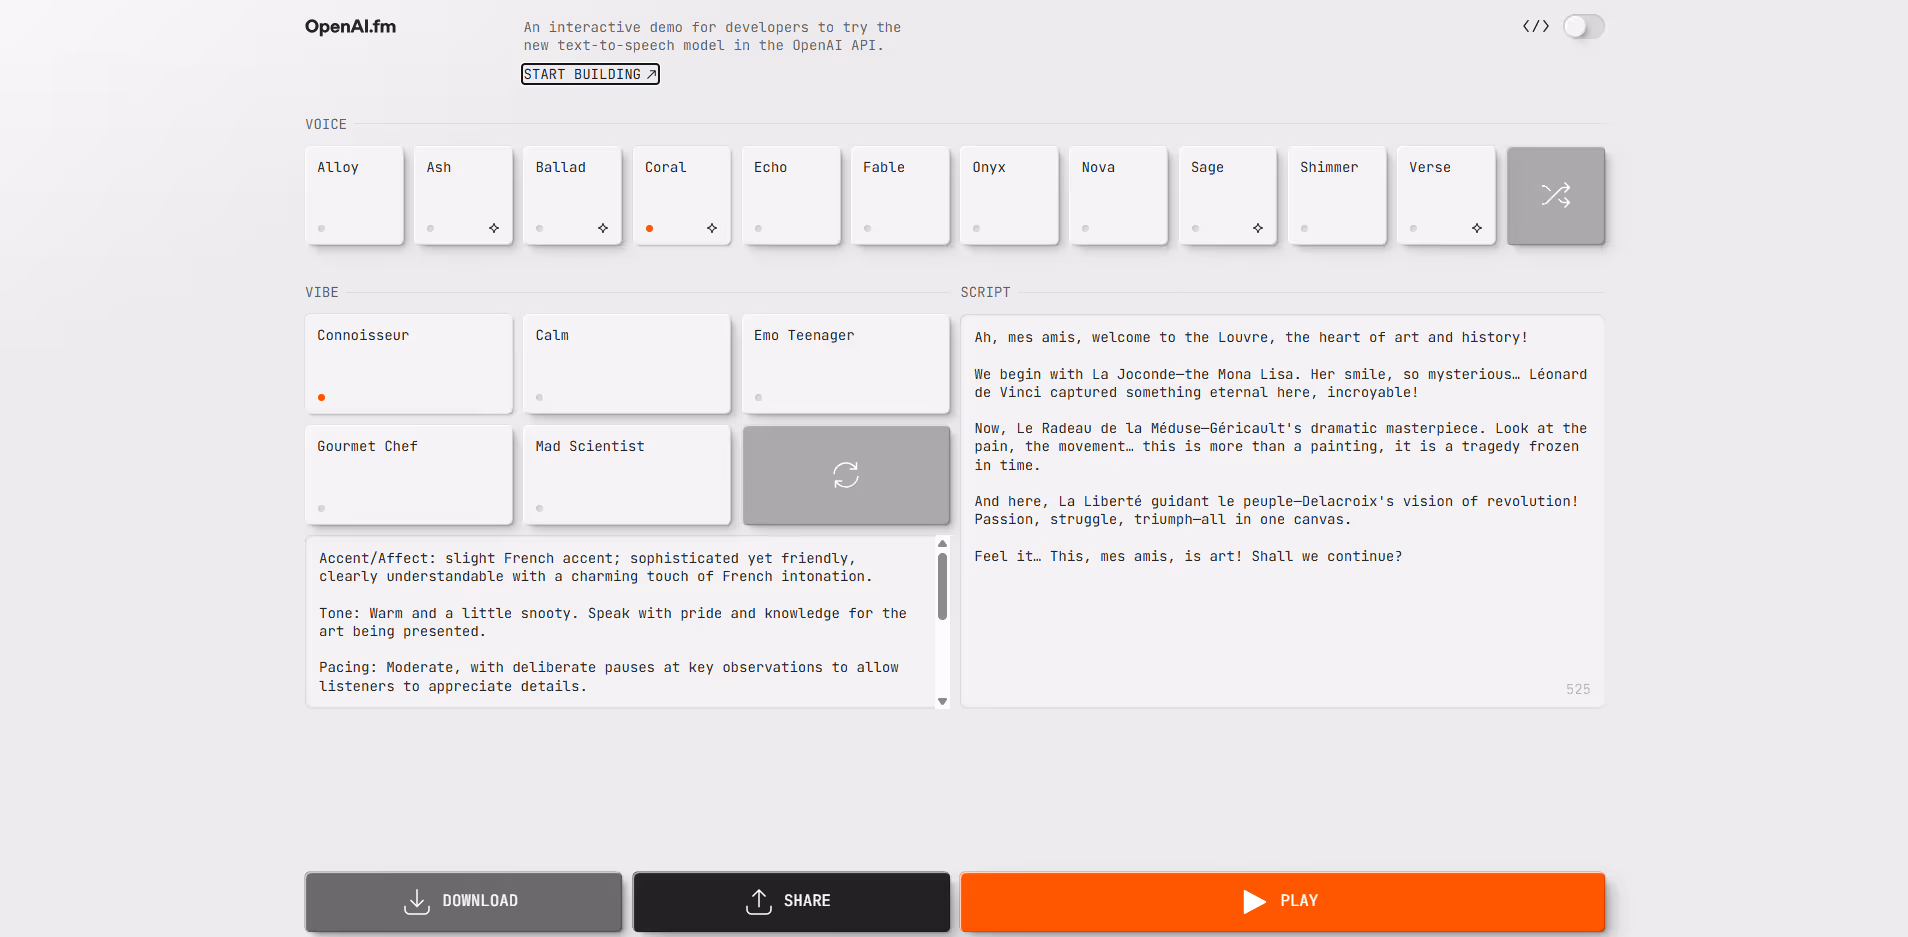Click the sparkle icon on the Coral voice
Screen dimensions: 1908x937
(712, 228)
